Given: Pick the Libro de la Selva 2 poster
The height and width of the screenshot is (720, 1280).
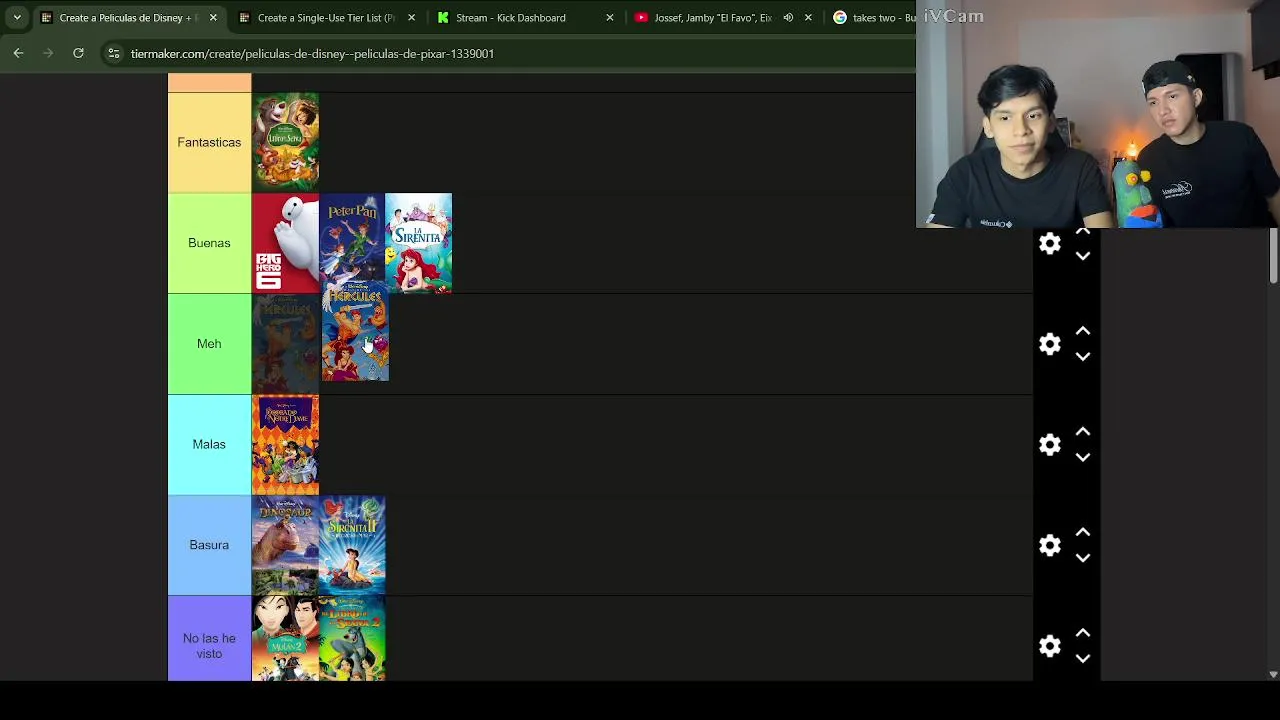Looking at the screenshot, I should 352,639.
